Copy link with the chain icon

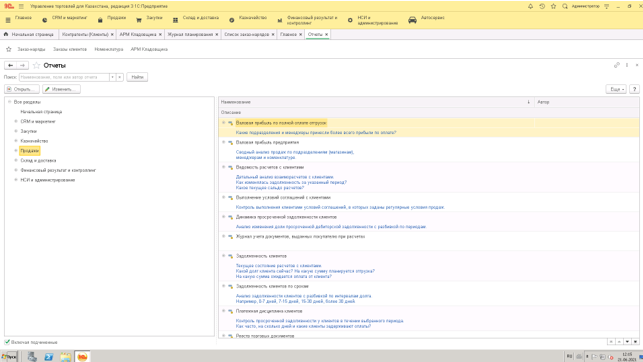(616, 65)
